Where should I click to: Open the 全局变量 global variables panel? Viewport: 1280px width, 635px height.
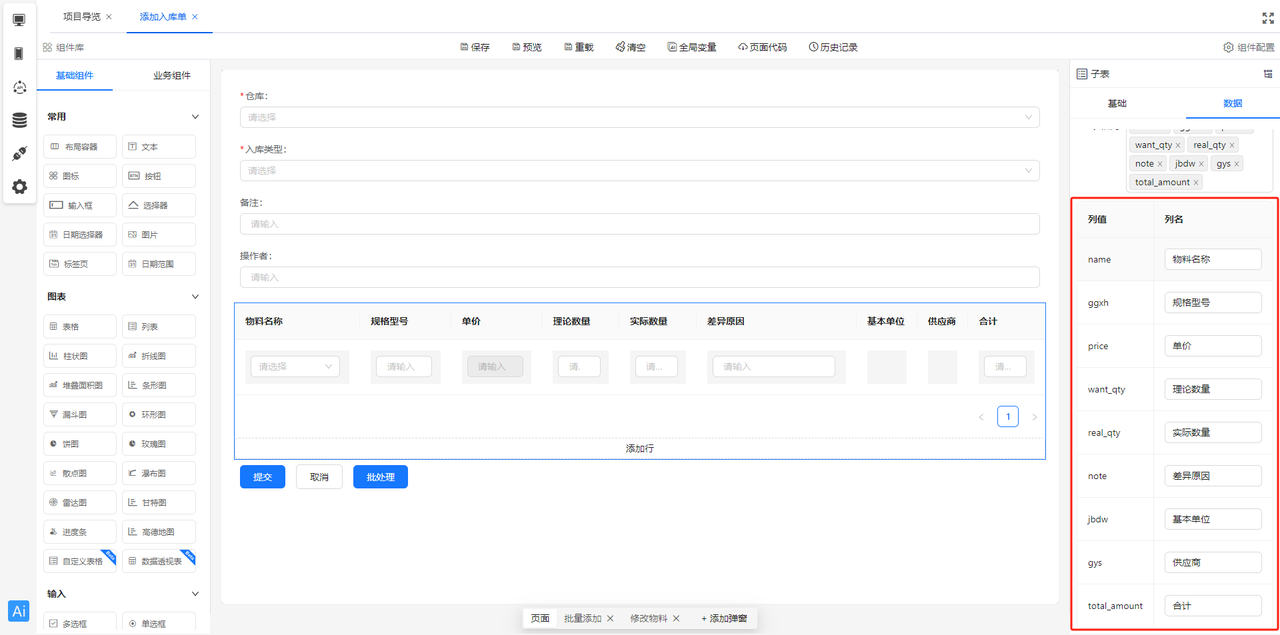click(x=691, y=46)
